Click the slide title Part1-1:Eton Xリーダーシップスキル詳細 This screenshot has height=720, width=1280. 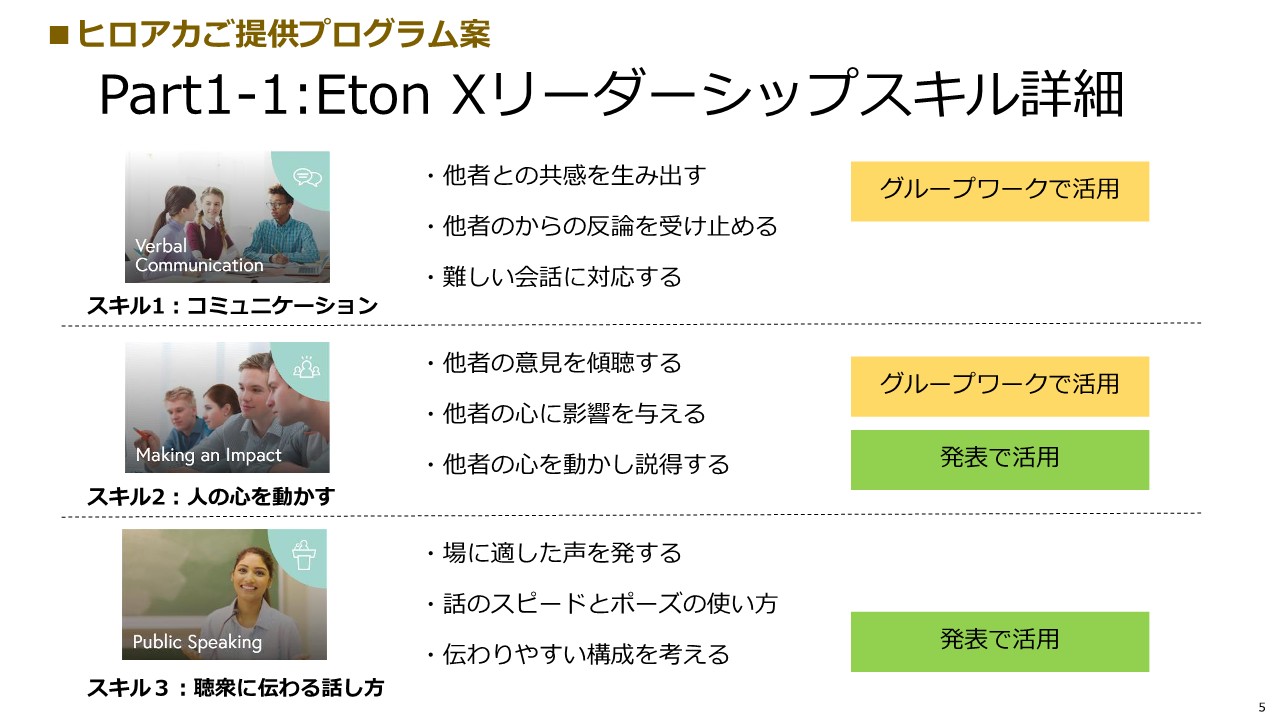pyautogui.click(x=612, y=97)
